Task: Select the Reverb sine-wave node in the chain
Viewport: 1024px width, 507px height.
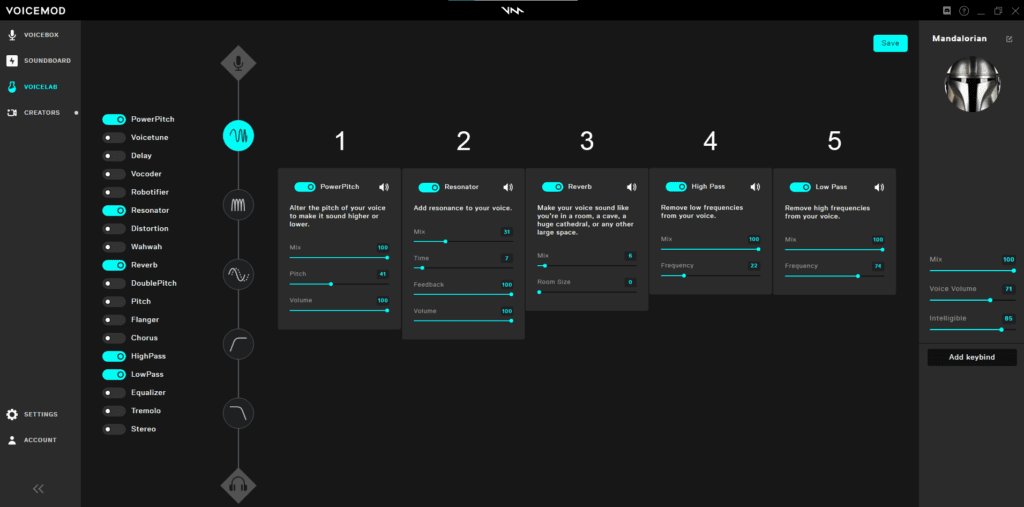Action: [x=238, y=274]
